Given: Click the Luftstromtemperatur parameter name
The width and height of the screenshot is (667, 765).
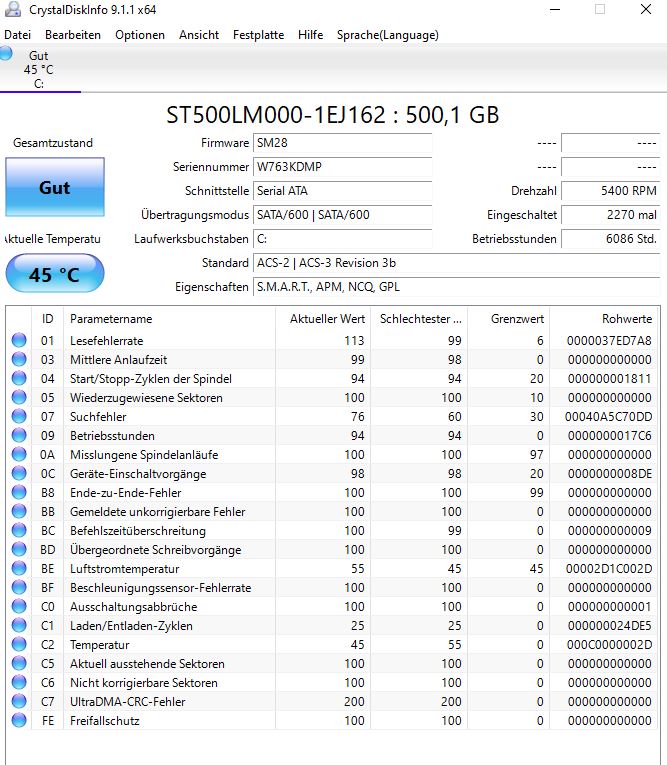Looking at the screenshot, I should coord(124,569).
